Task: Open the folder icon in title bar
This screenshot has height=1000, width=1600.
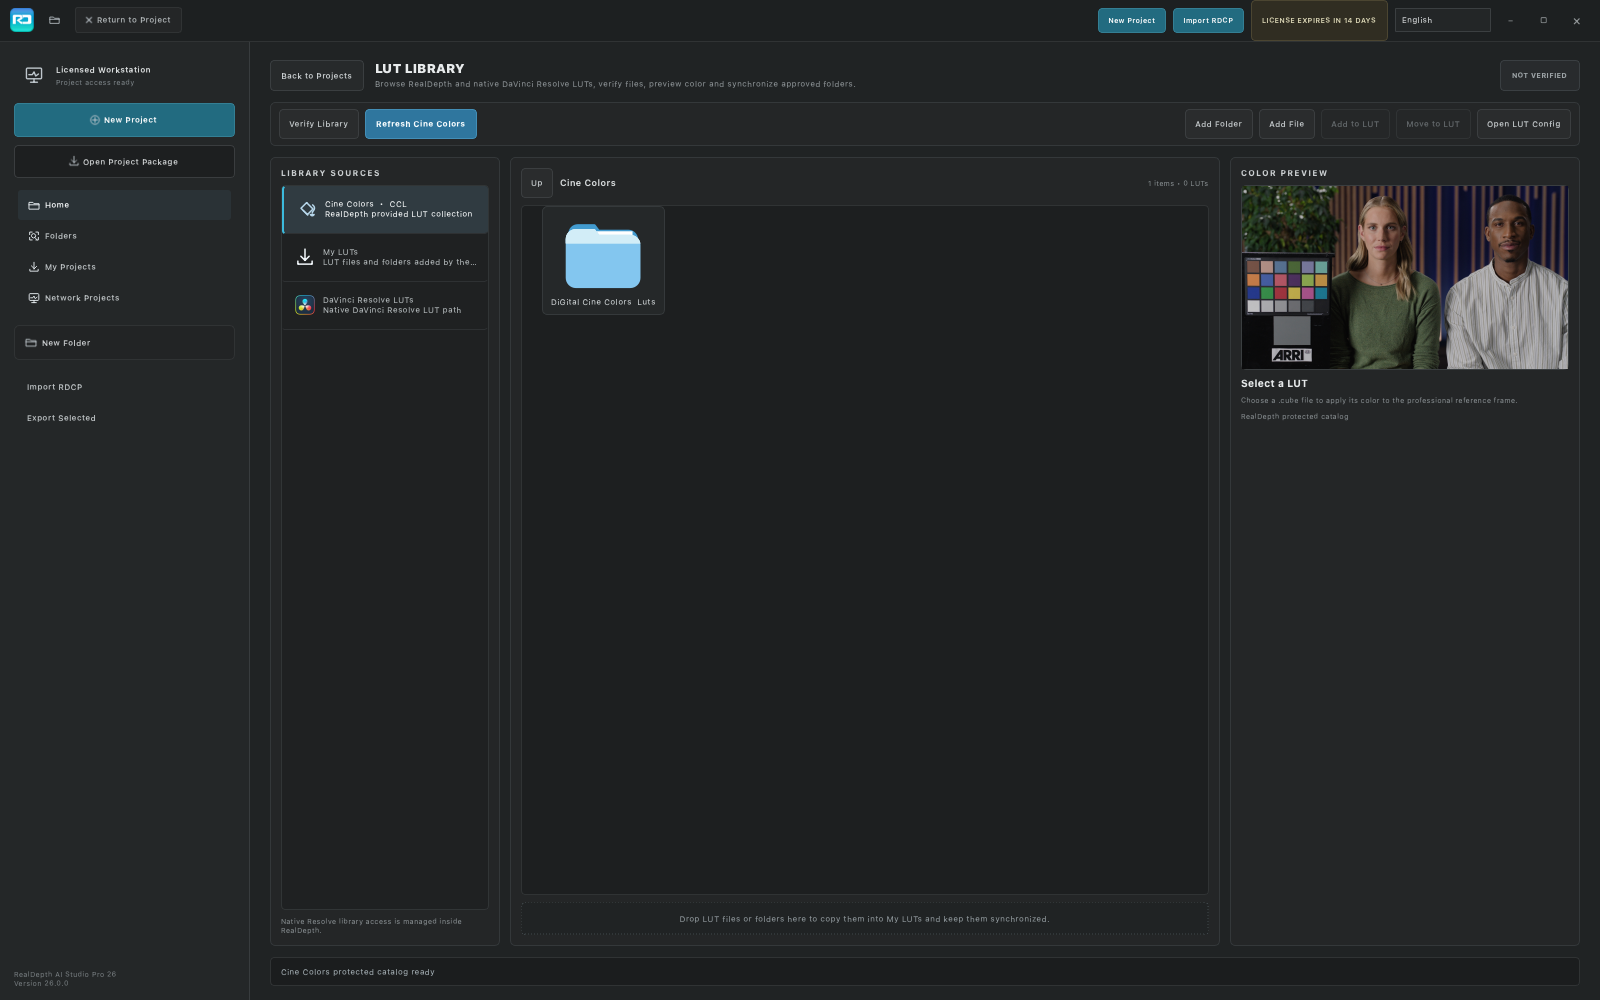Action: click(x=54, y=20)
